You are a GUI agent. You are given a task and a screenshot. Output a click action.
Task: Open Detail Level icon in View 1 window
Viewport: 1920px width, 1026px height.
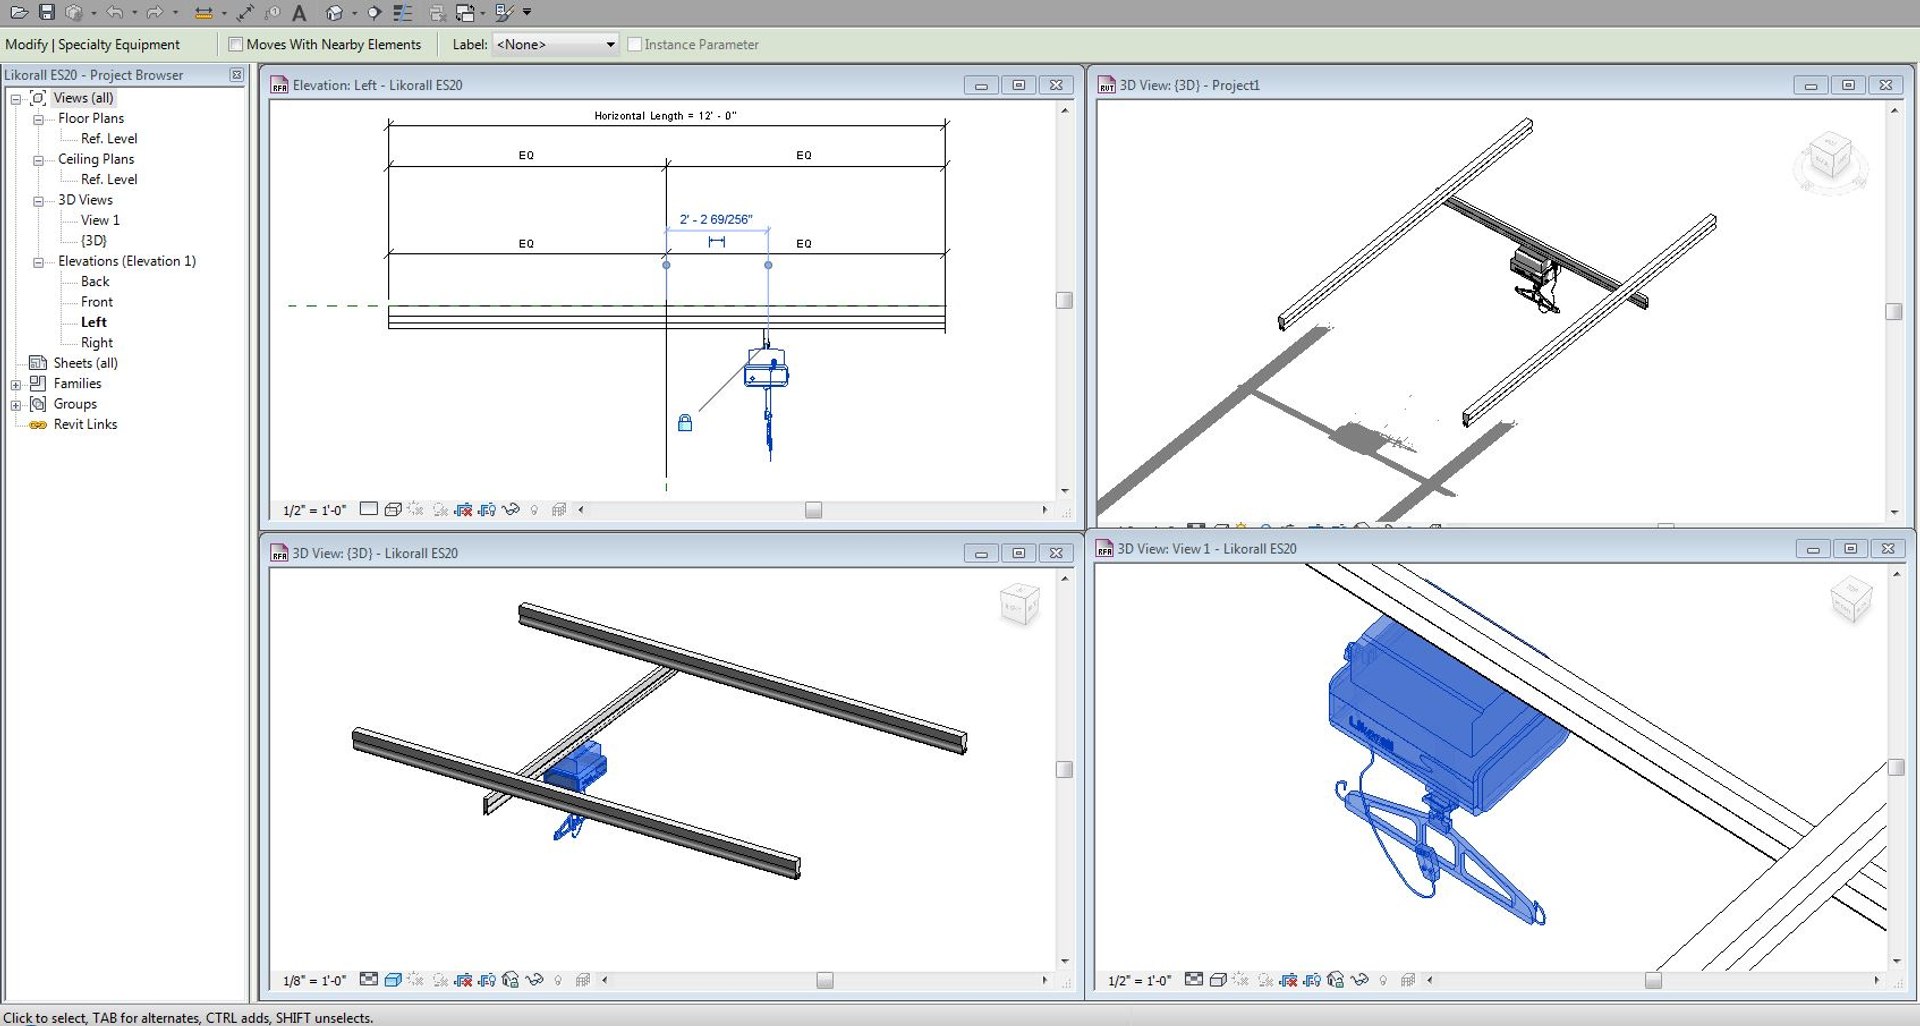[1194, 979]
